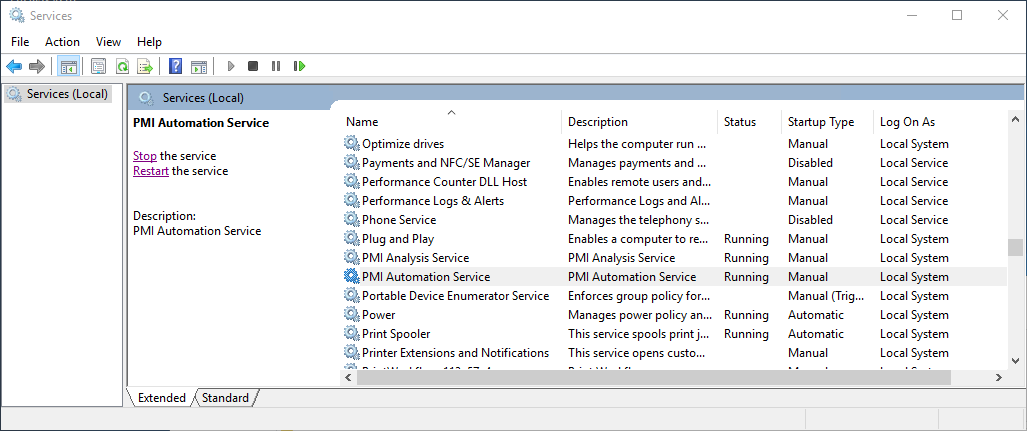Click the Pause Service toolbar icon
The width and height of the screenshot is (1027, 431).
point(276,66)
